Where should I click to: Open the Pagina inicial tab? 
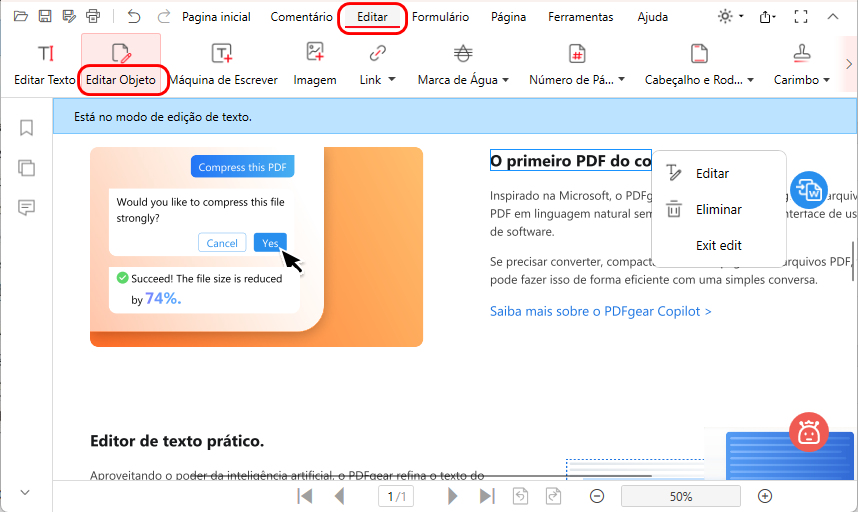coord(216,17)
